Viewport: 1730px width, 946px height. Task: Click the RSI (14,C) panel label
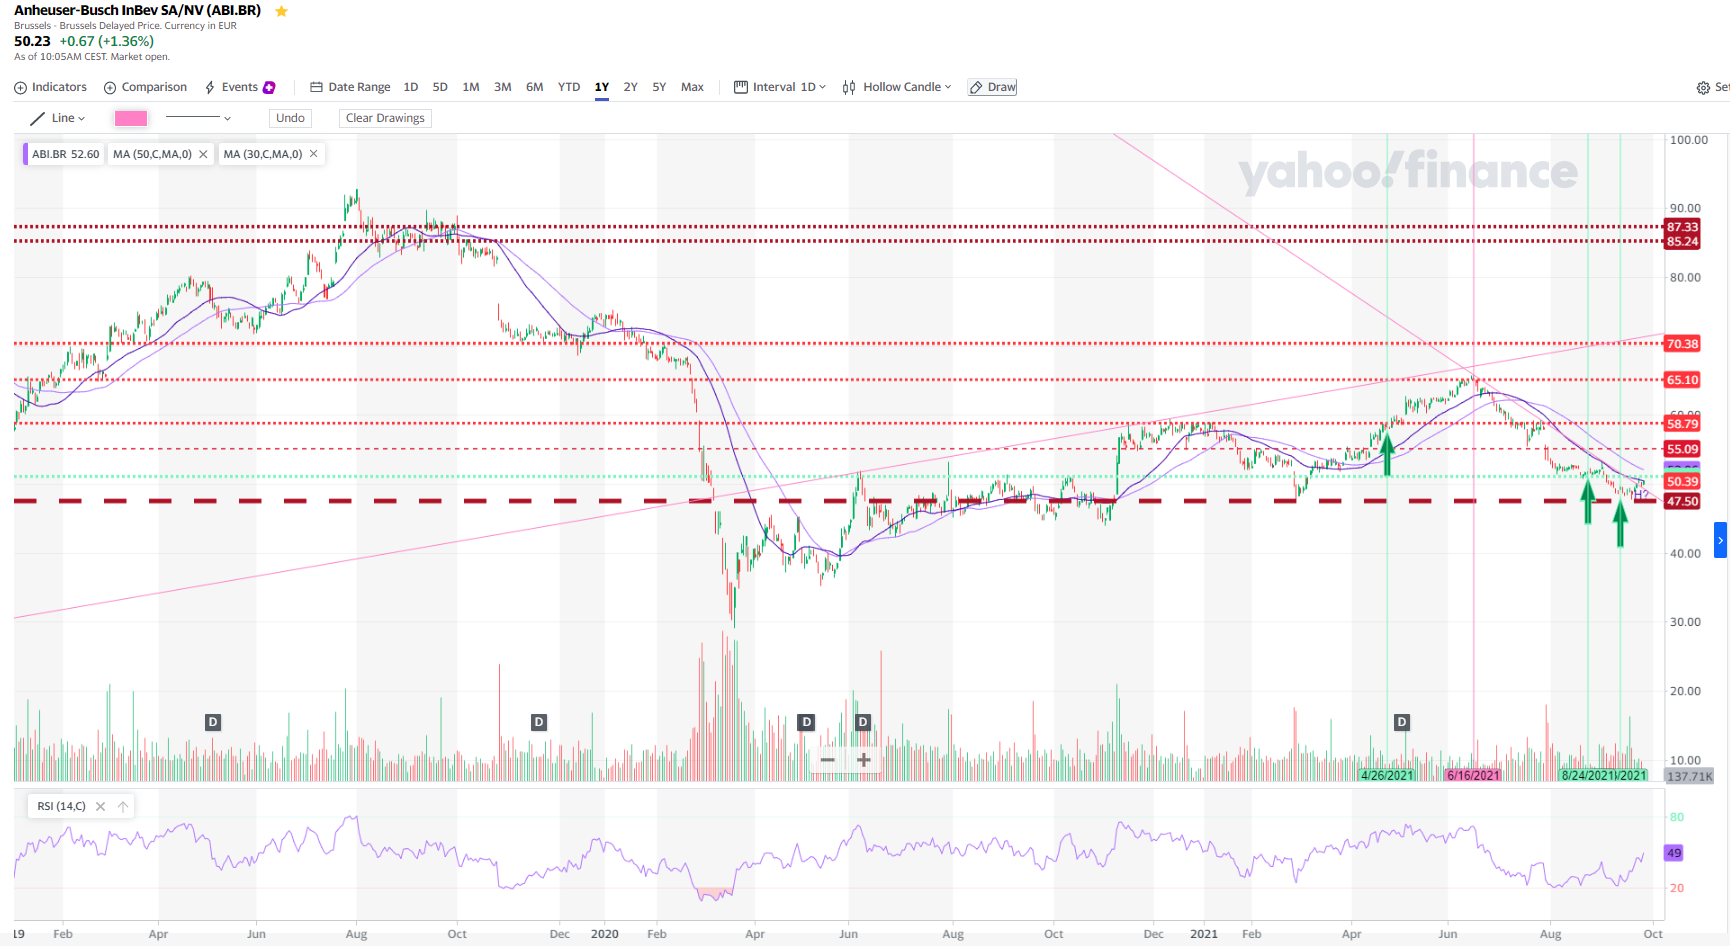[x=62, y=806]
